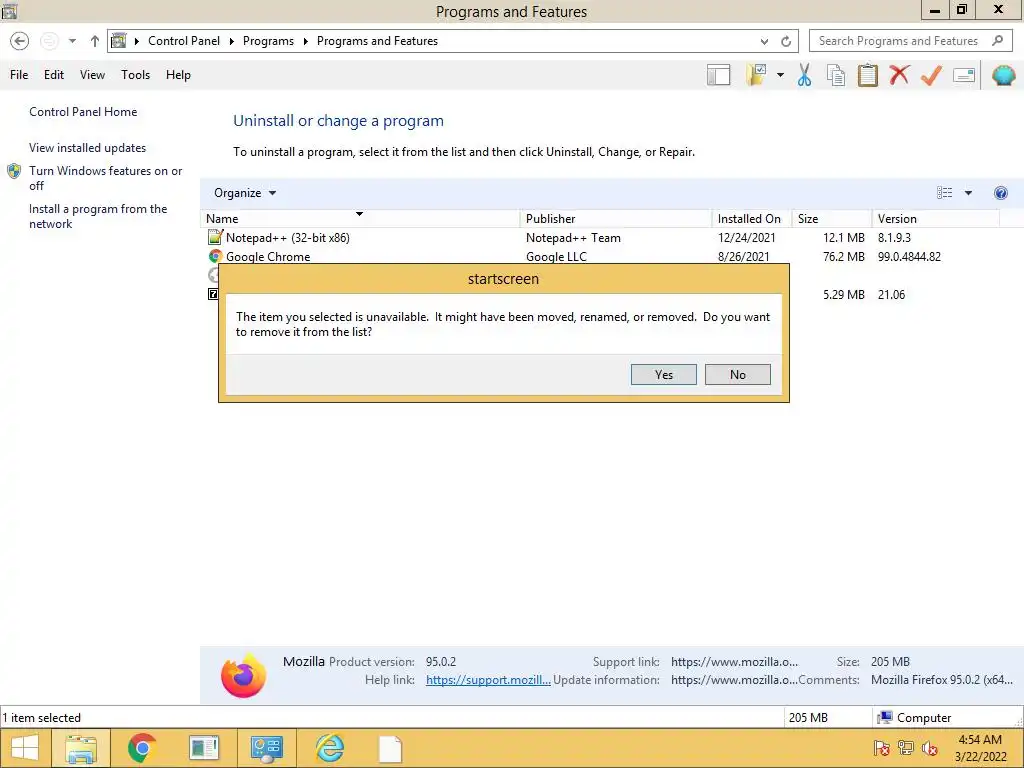Screen dimensions: 1024x768
Task: Click the Action Center flag tray icon
Action: [881, 748]
